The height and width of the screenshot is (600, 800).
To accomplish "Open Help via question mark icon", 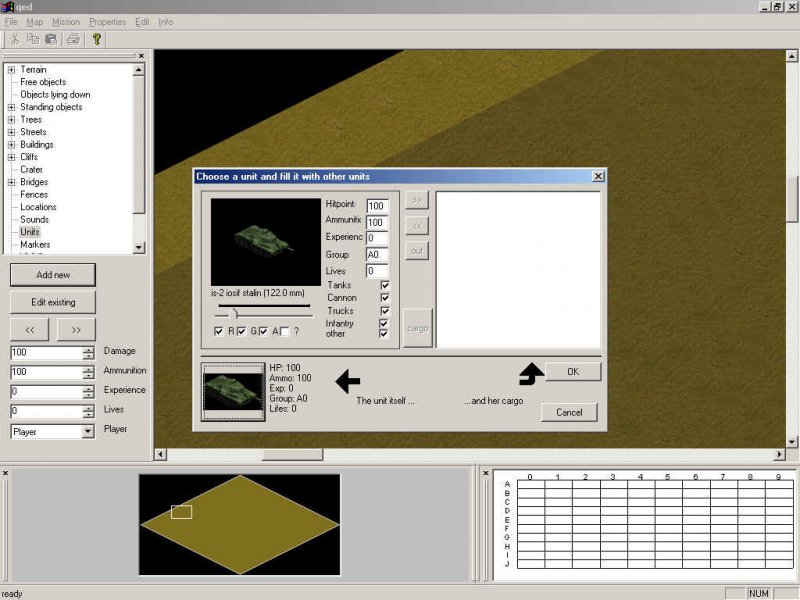I will pos(97,40).
